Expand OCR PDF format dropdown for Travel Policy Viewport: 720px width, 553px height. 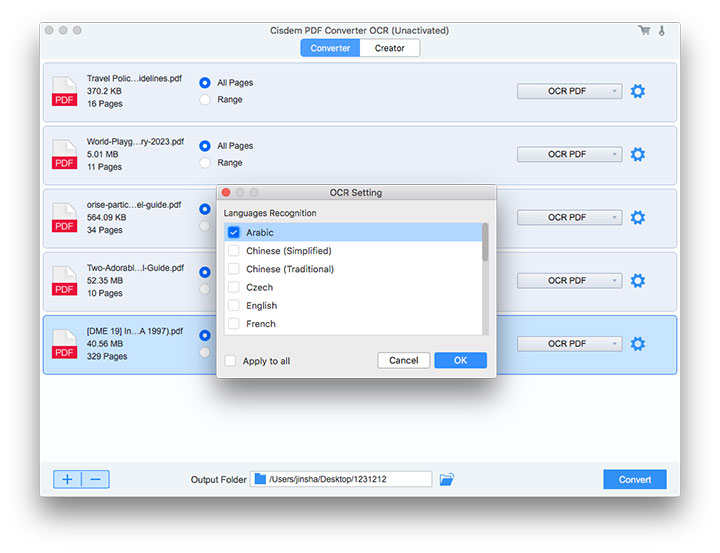point(568,91)
